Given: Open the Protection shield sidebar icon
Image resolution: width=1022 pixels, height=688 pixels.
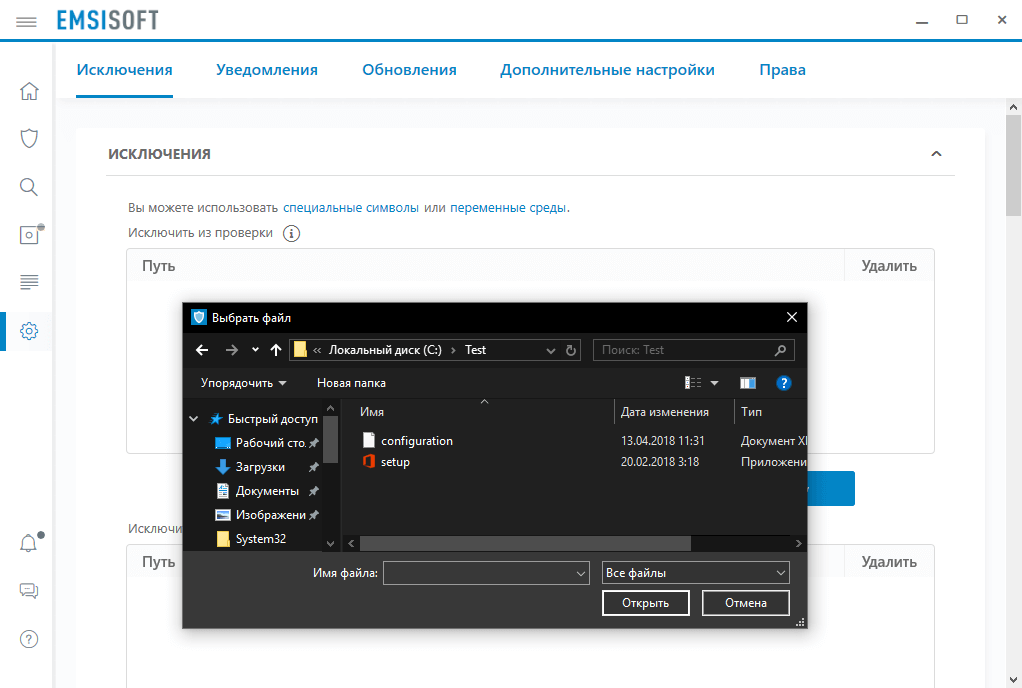Looking at the screenshot, I should click(x=29, y=138).
